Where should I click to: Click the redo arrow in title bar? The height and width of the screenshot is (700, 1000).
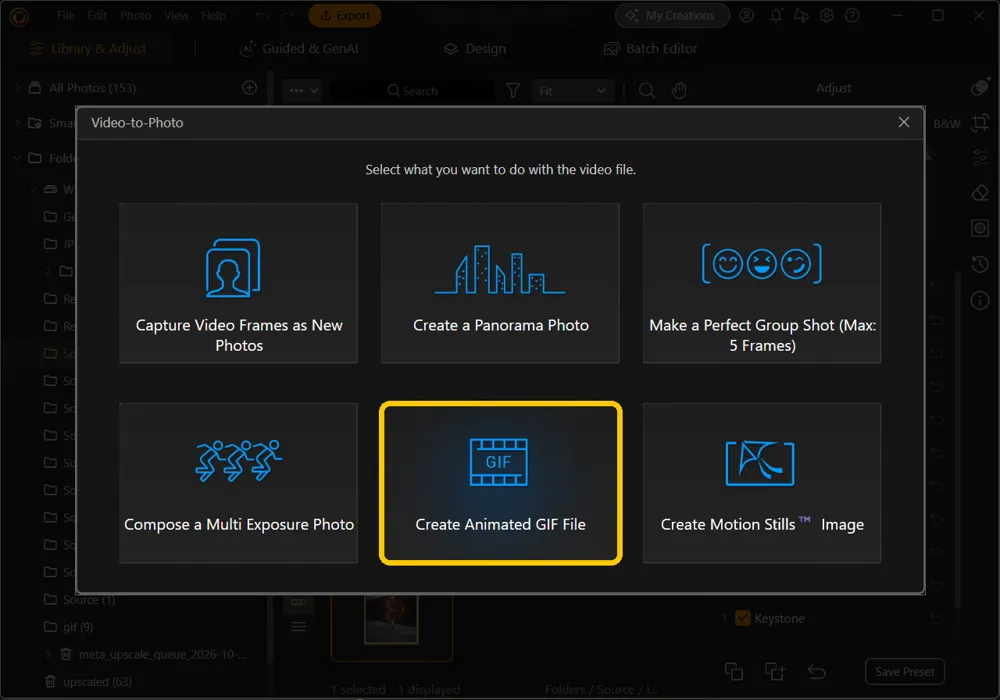click(288, 15)
